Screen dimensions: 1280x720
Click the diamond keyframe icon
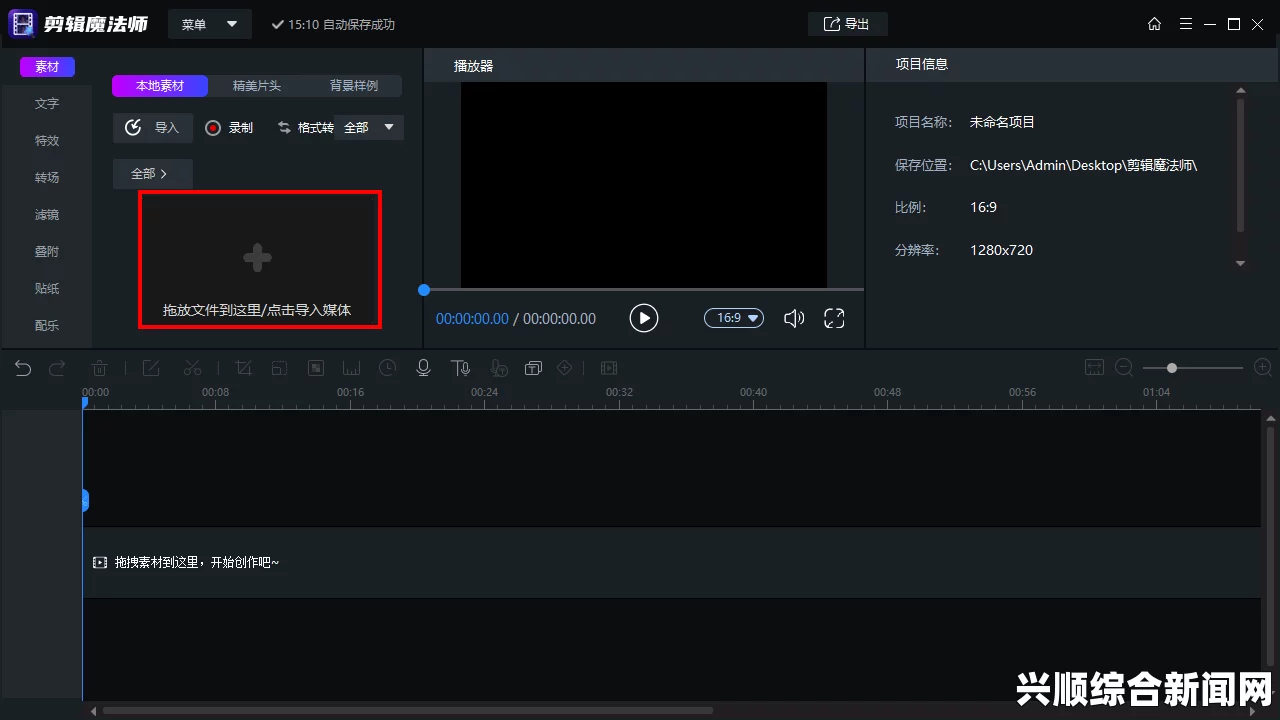[x=565, y=368]
